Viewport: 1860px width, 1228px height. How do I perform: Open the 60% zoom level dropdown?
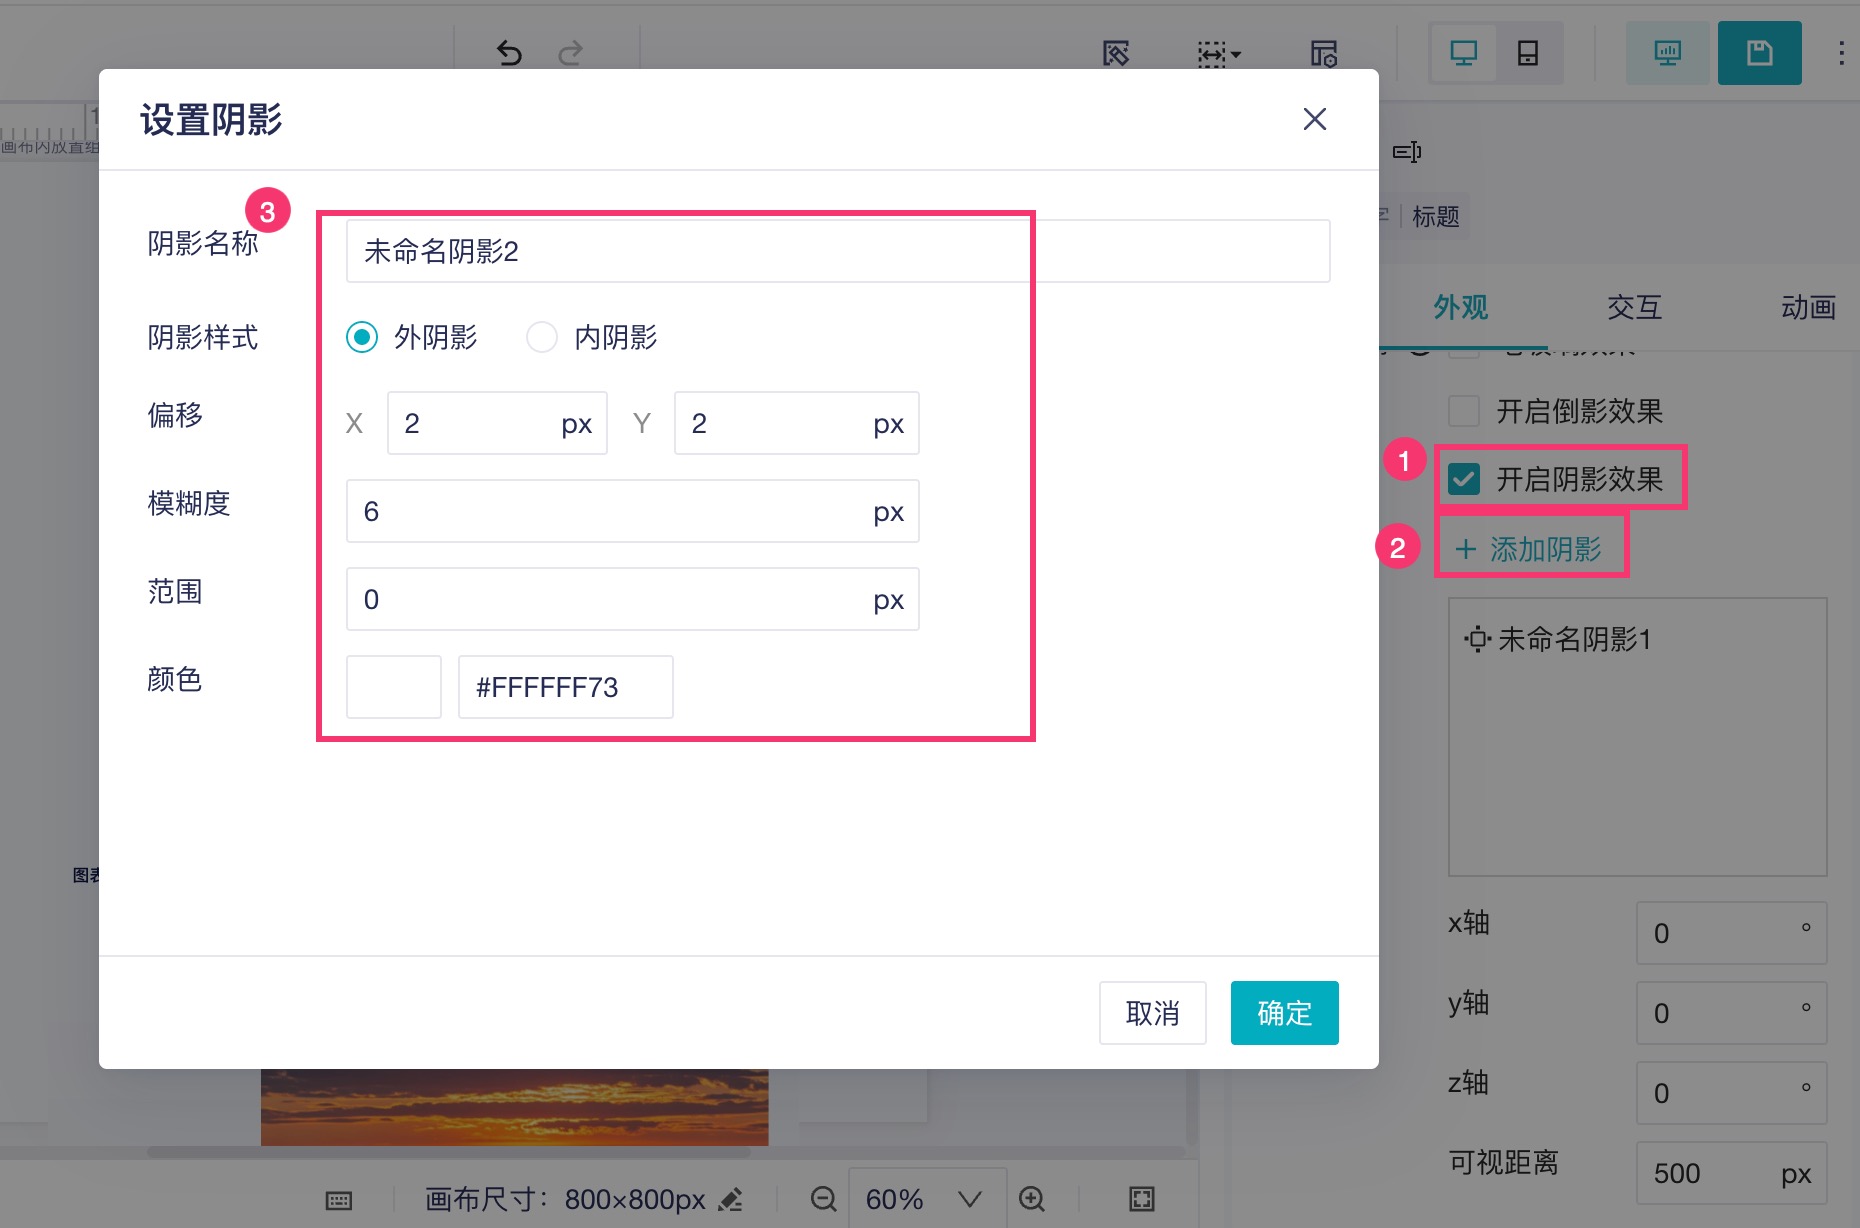pos(927,1199)
